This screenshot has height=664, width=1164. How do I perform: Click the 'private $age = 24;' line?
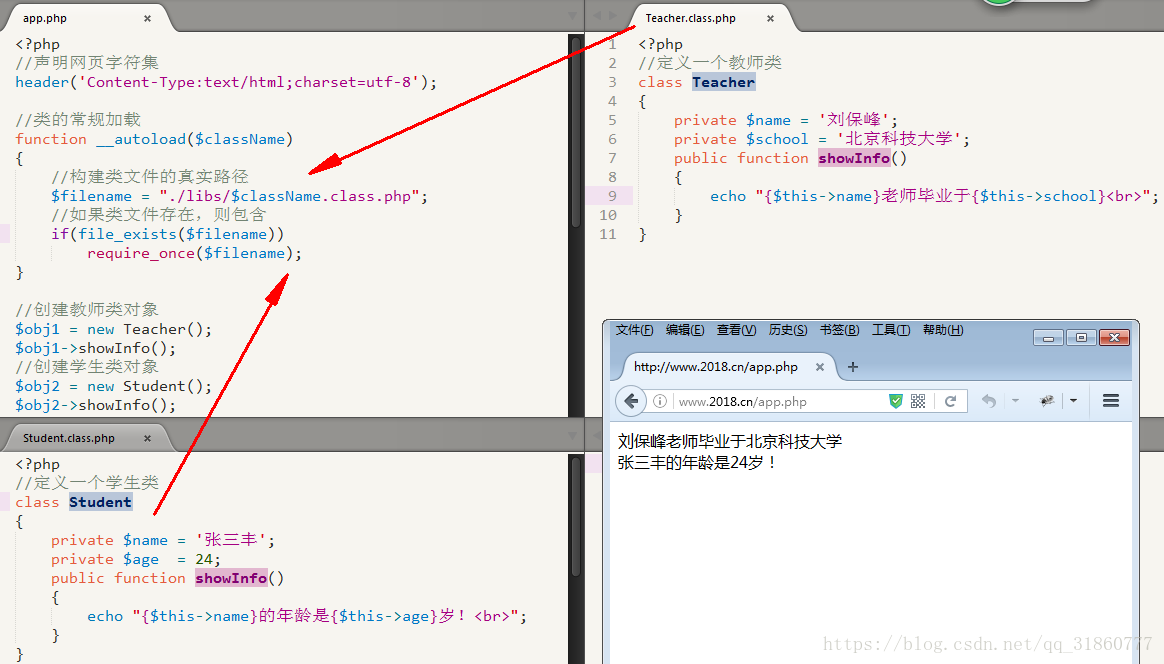click(136, 559)
